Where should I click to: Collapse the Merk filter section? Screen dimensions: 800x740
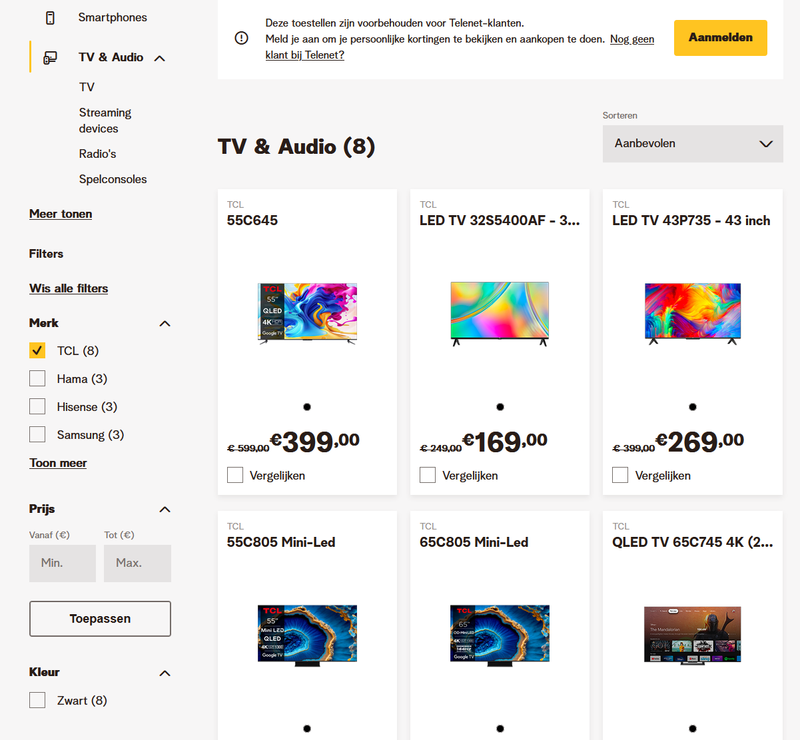[x=165, y=324]
